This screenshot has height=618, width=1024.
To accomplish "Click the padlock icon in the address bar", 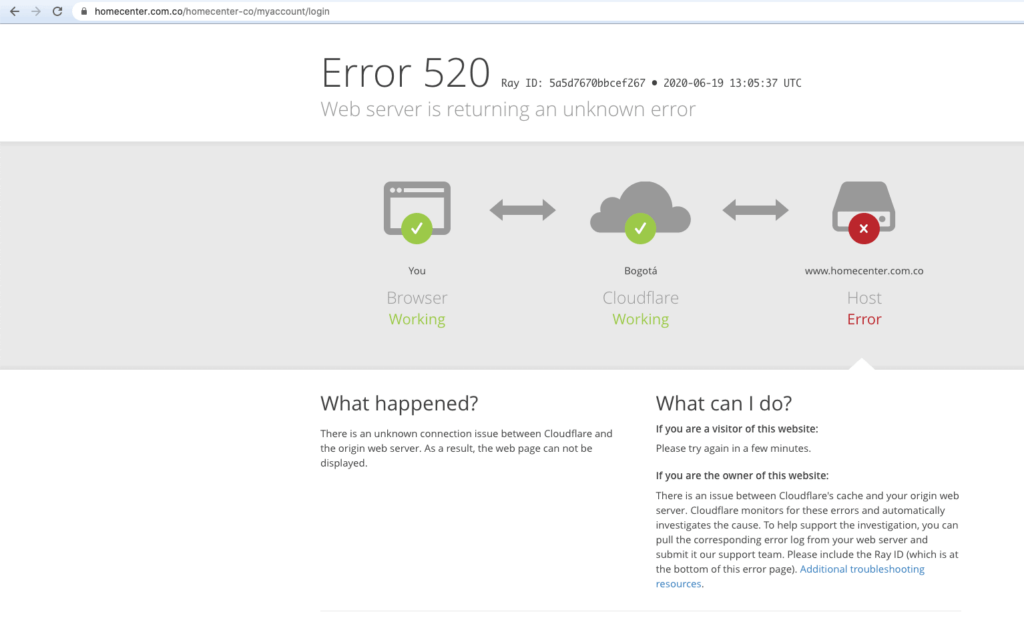I will pos(84,12).
